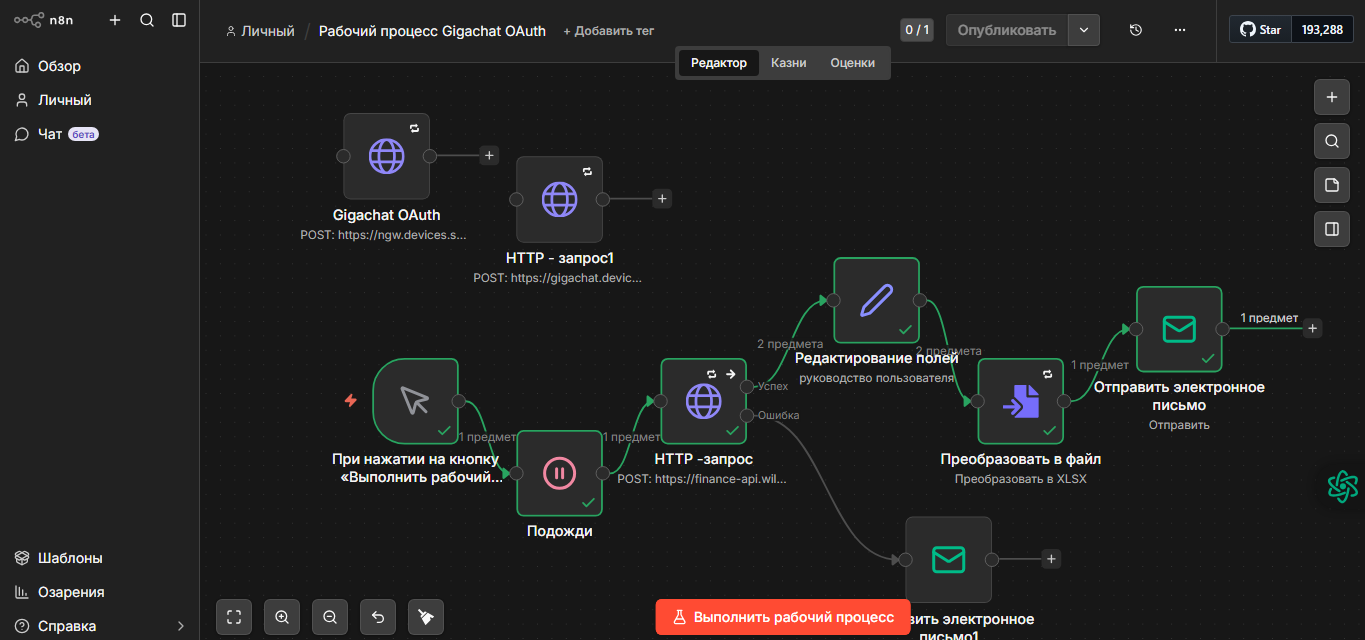Open the three-dots more options menu
The height and width of the screenshot is (640, 1365).
click(x=1180, y=30)
